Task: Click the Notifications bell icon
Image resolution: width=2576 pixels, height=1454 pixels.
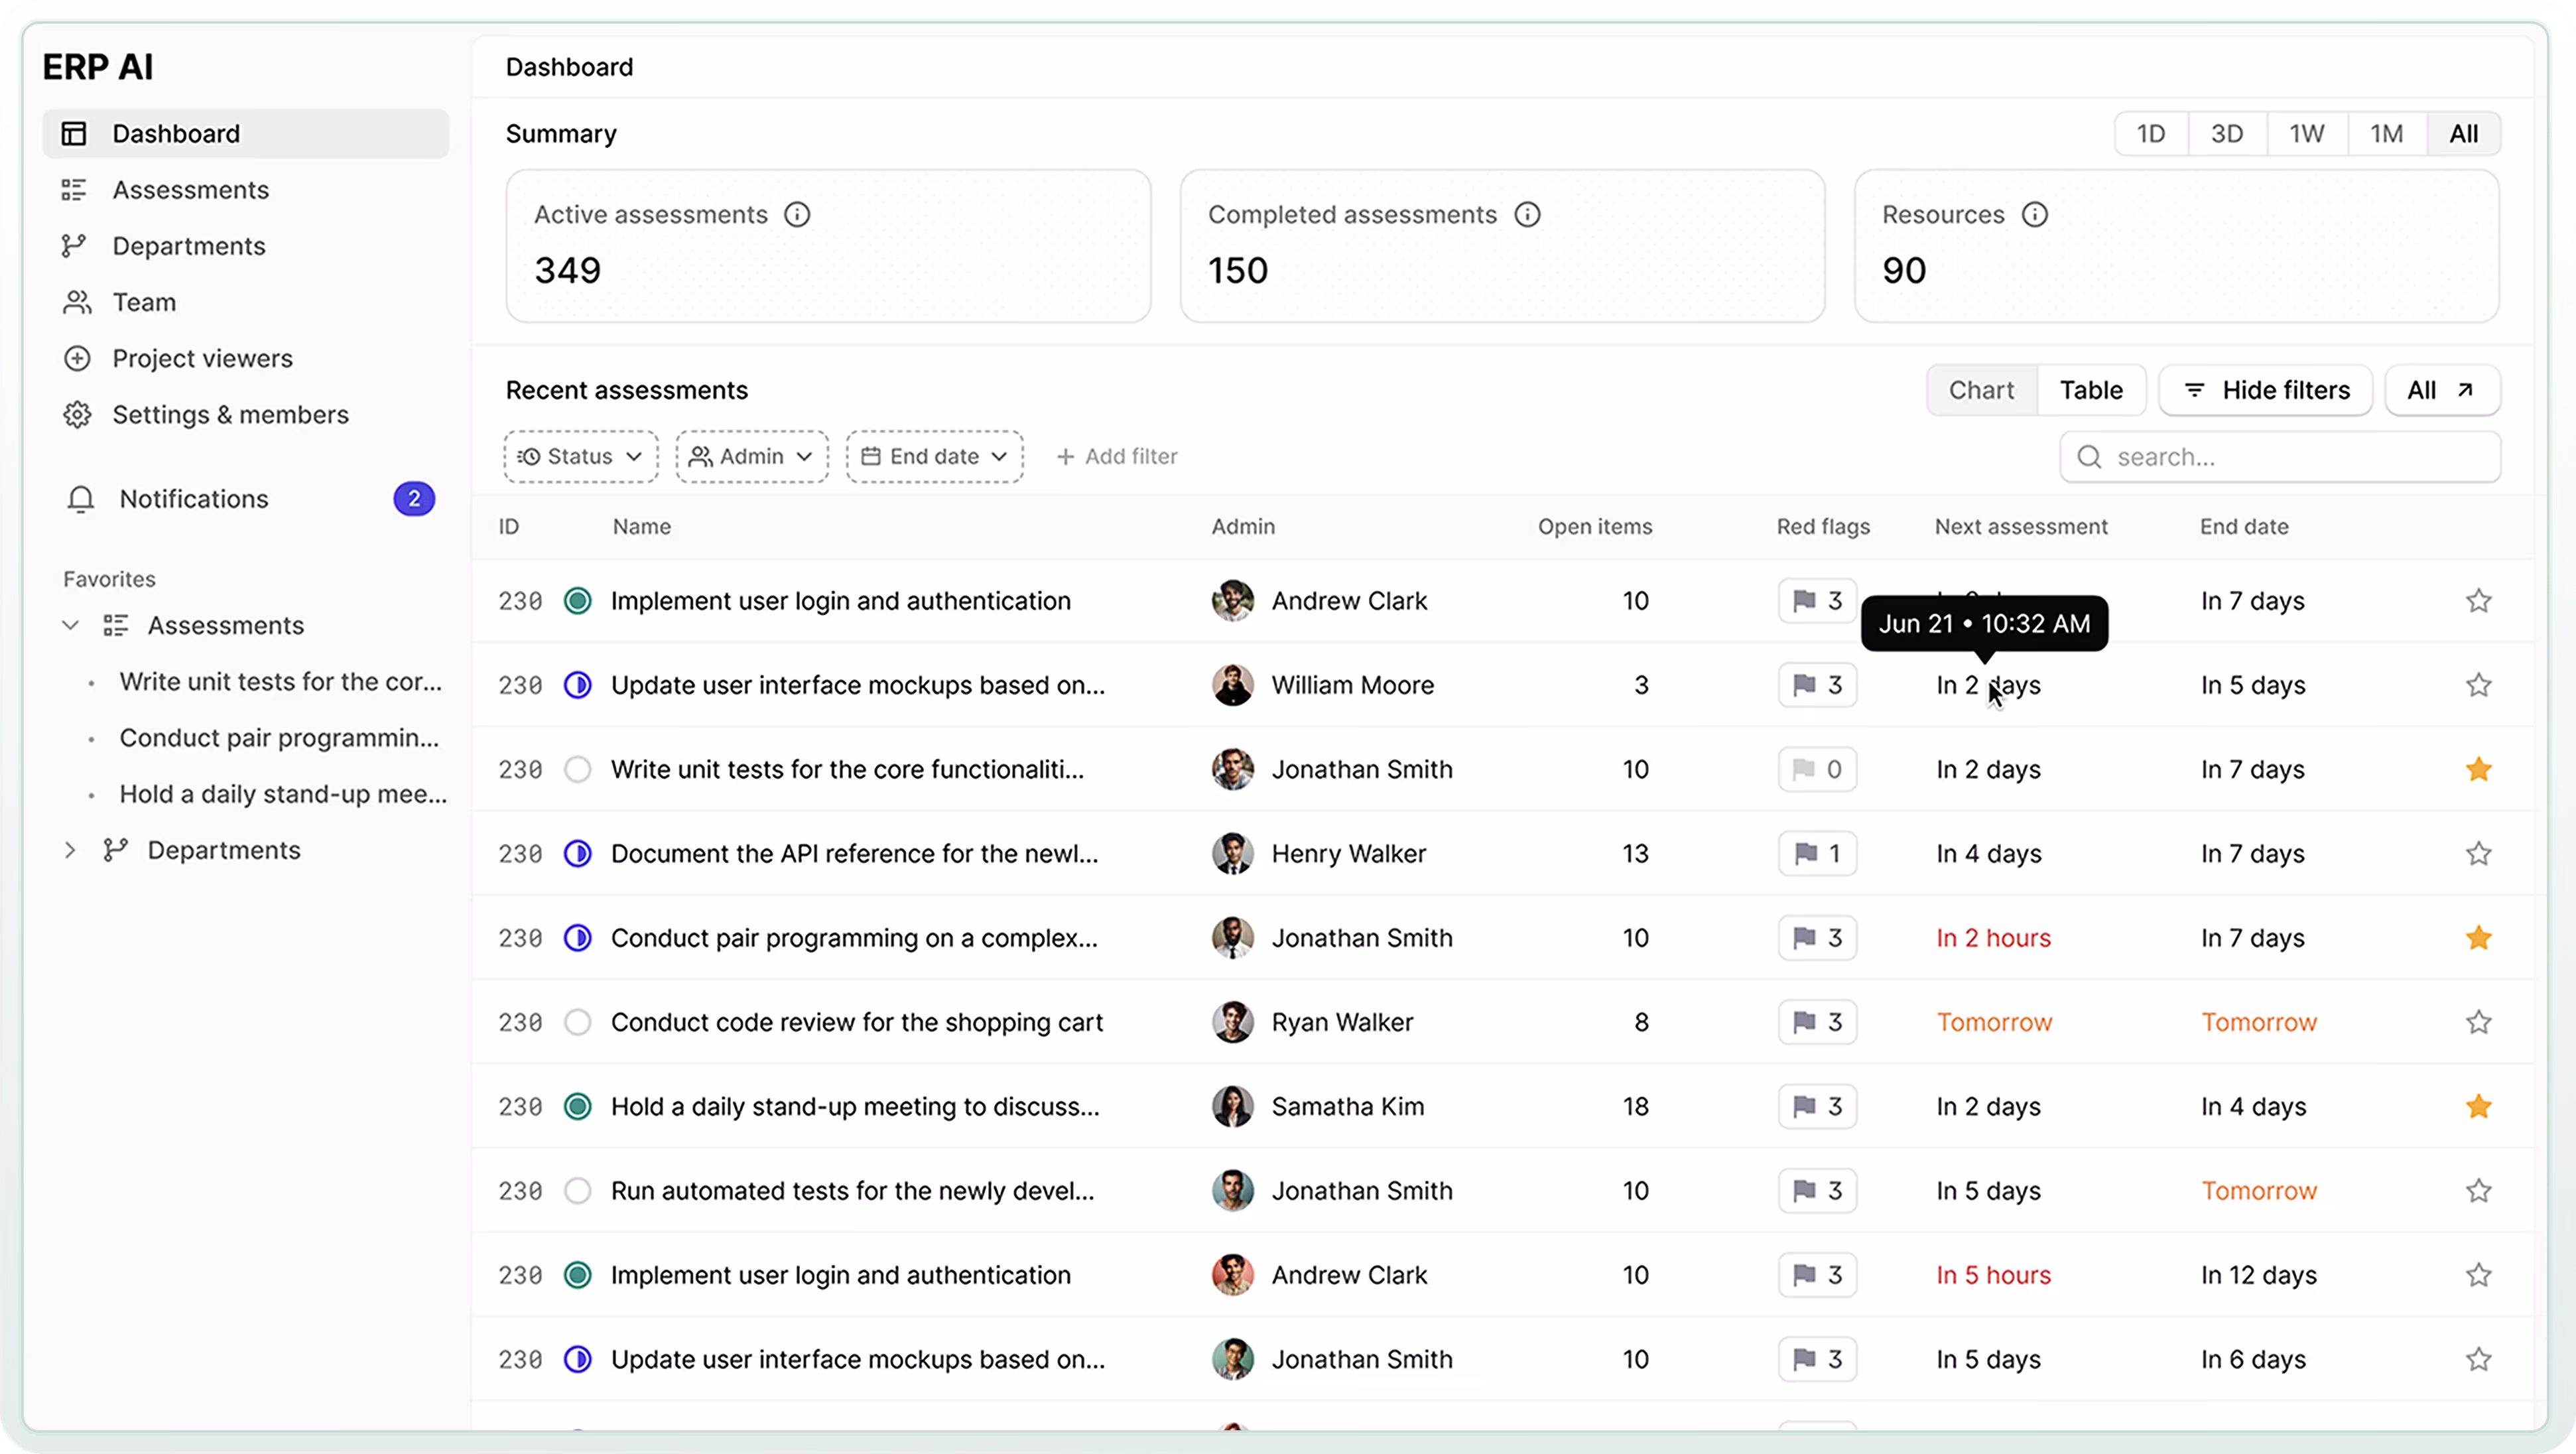Action: pos(80,499)
